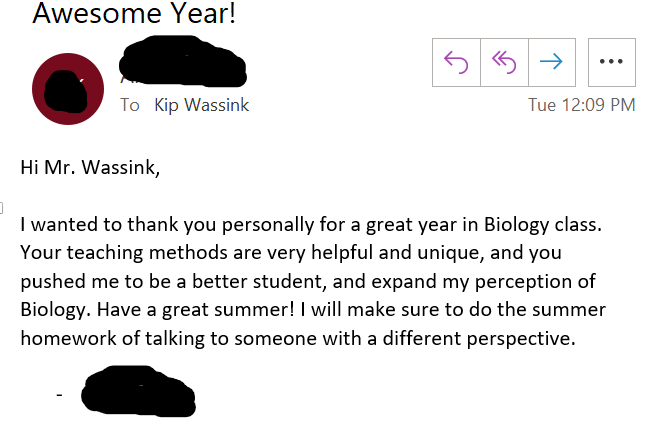
Task: Click the "To" recipient label
Action: (x=130, y=105)
